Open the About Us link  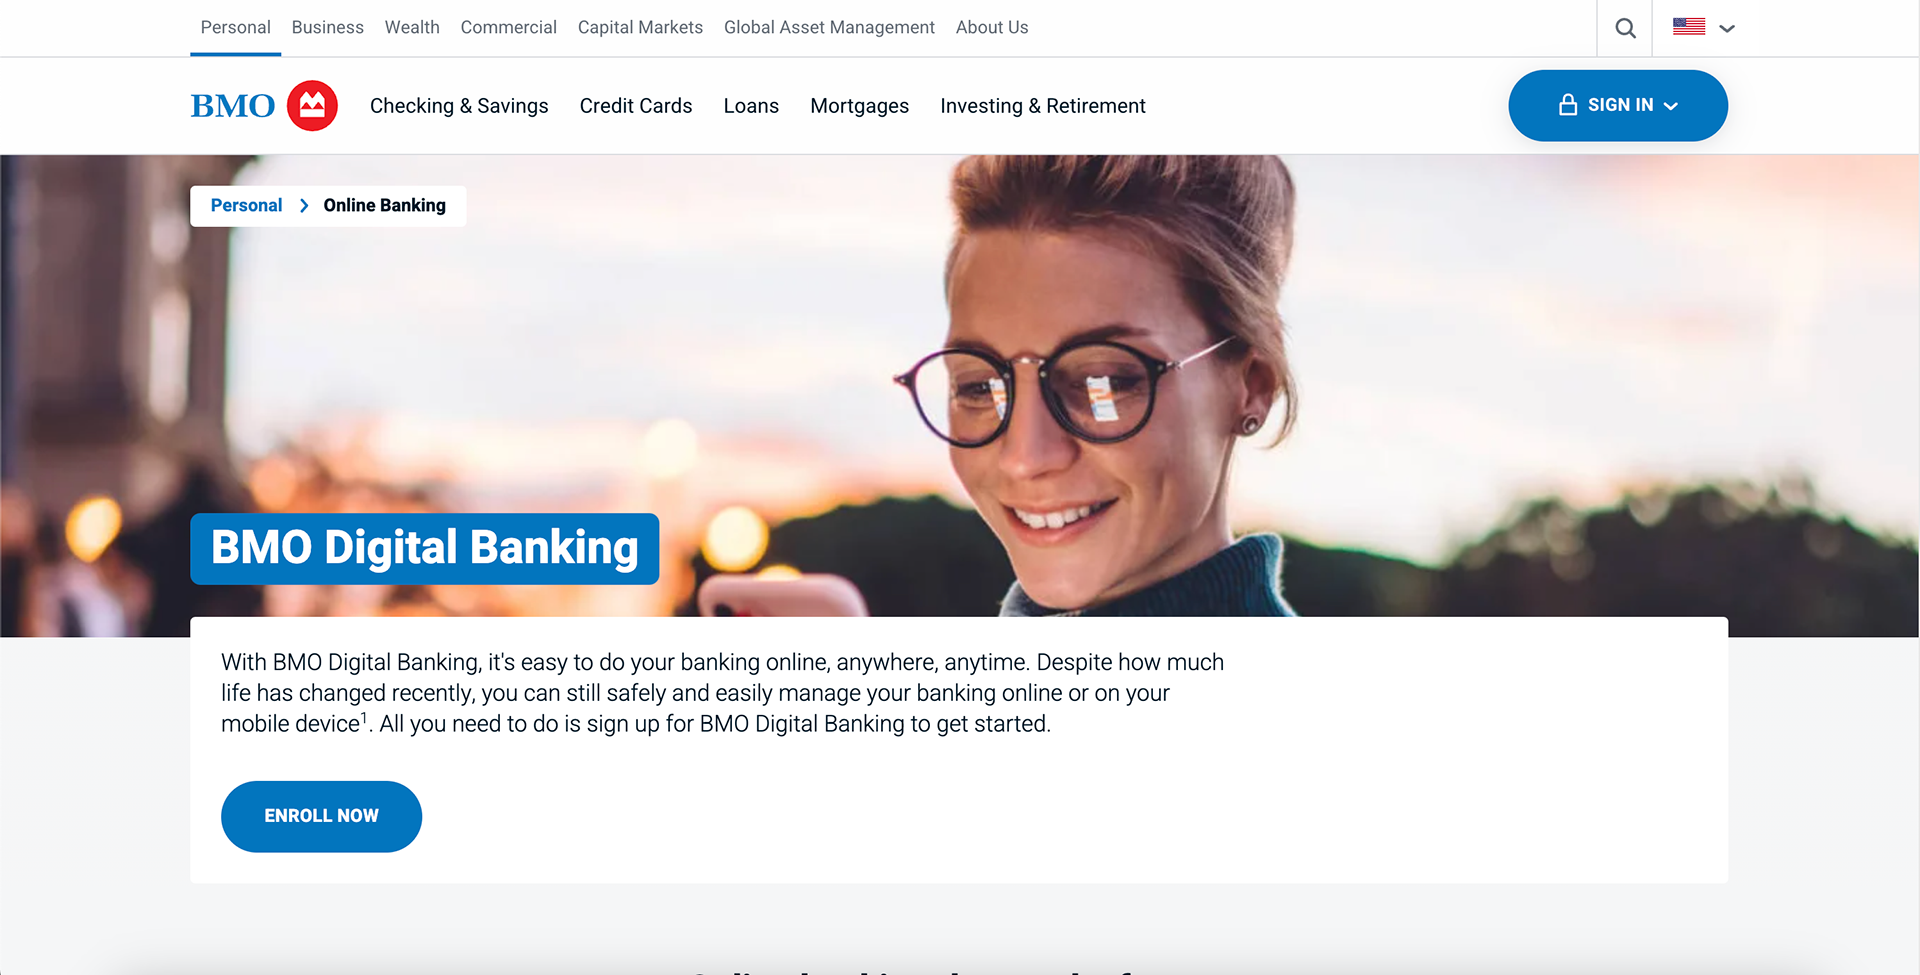(992, 28)
